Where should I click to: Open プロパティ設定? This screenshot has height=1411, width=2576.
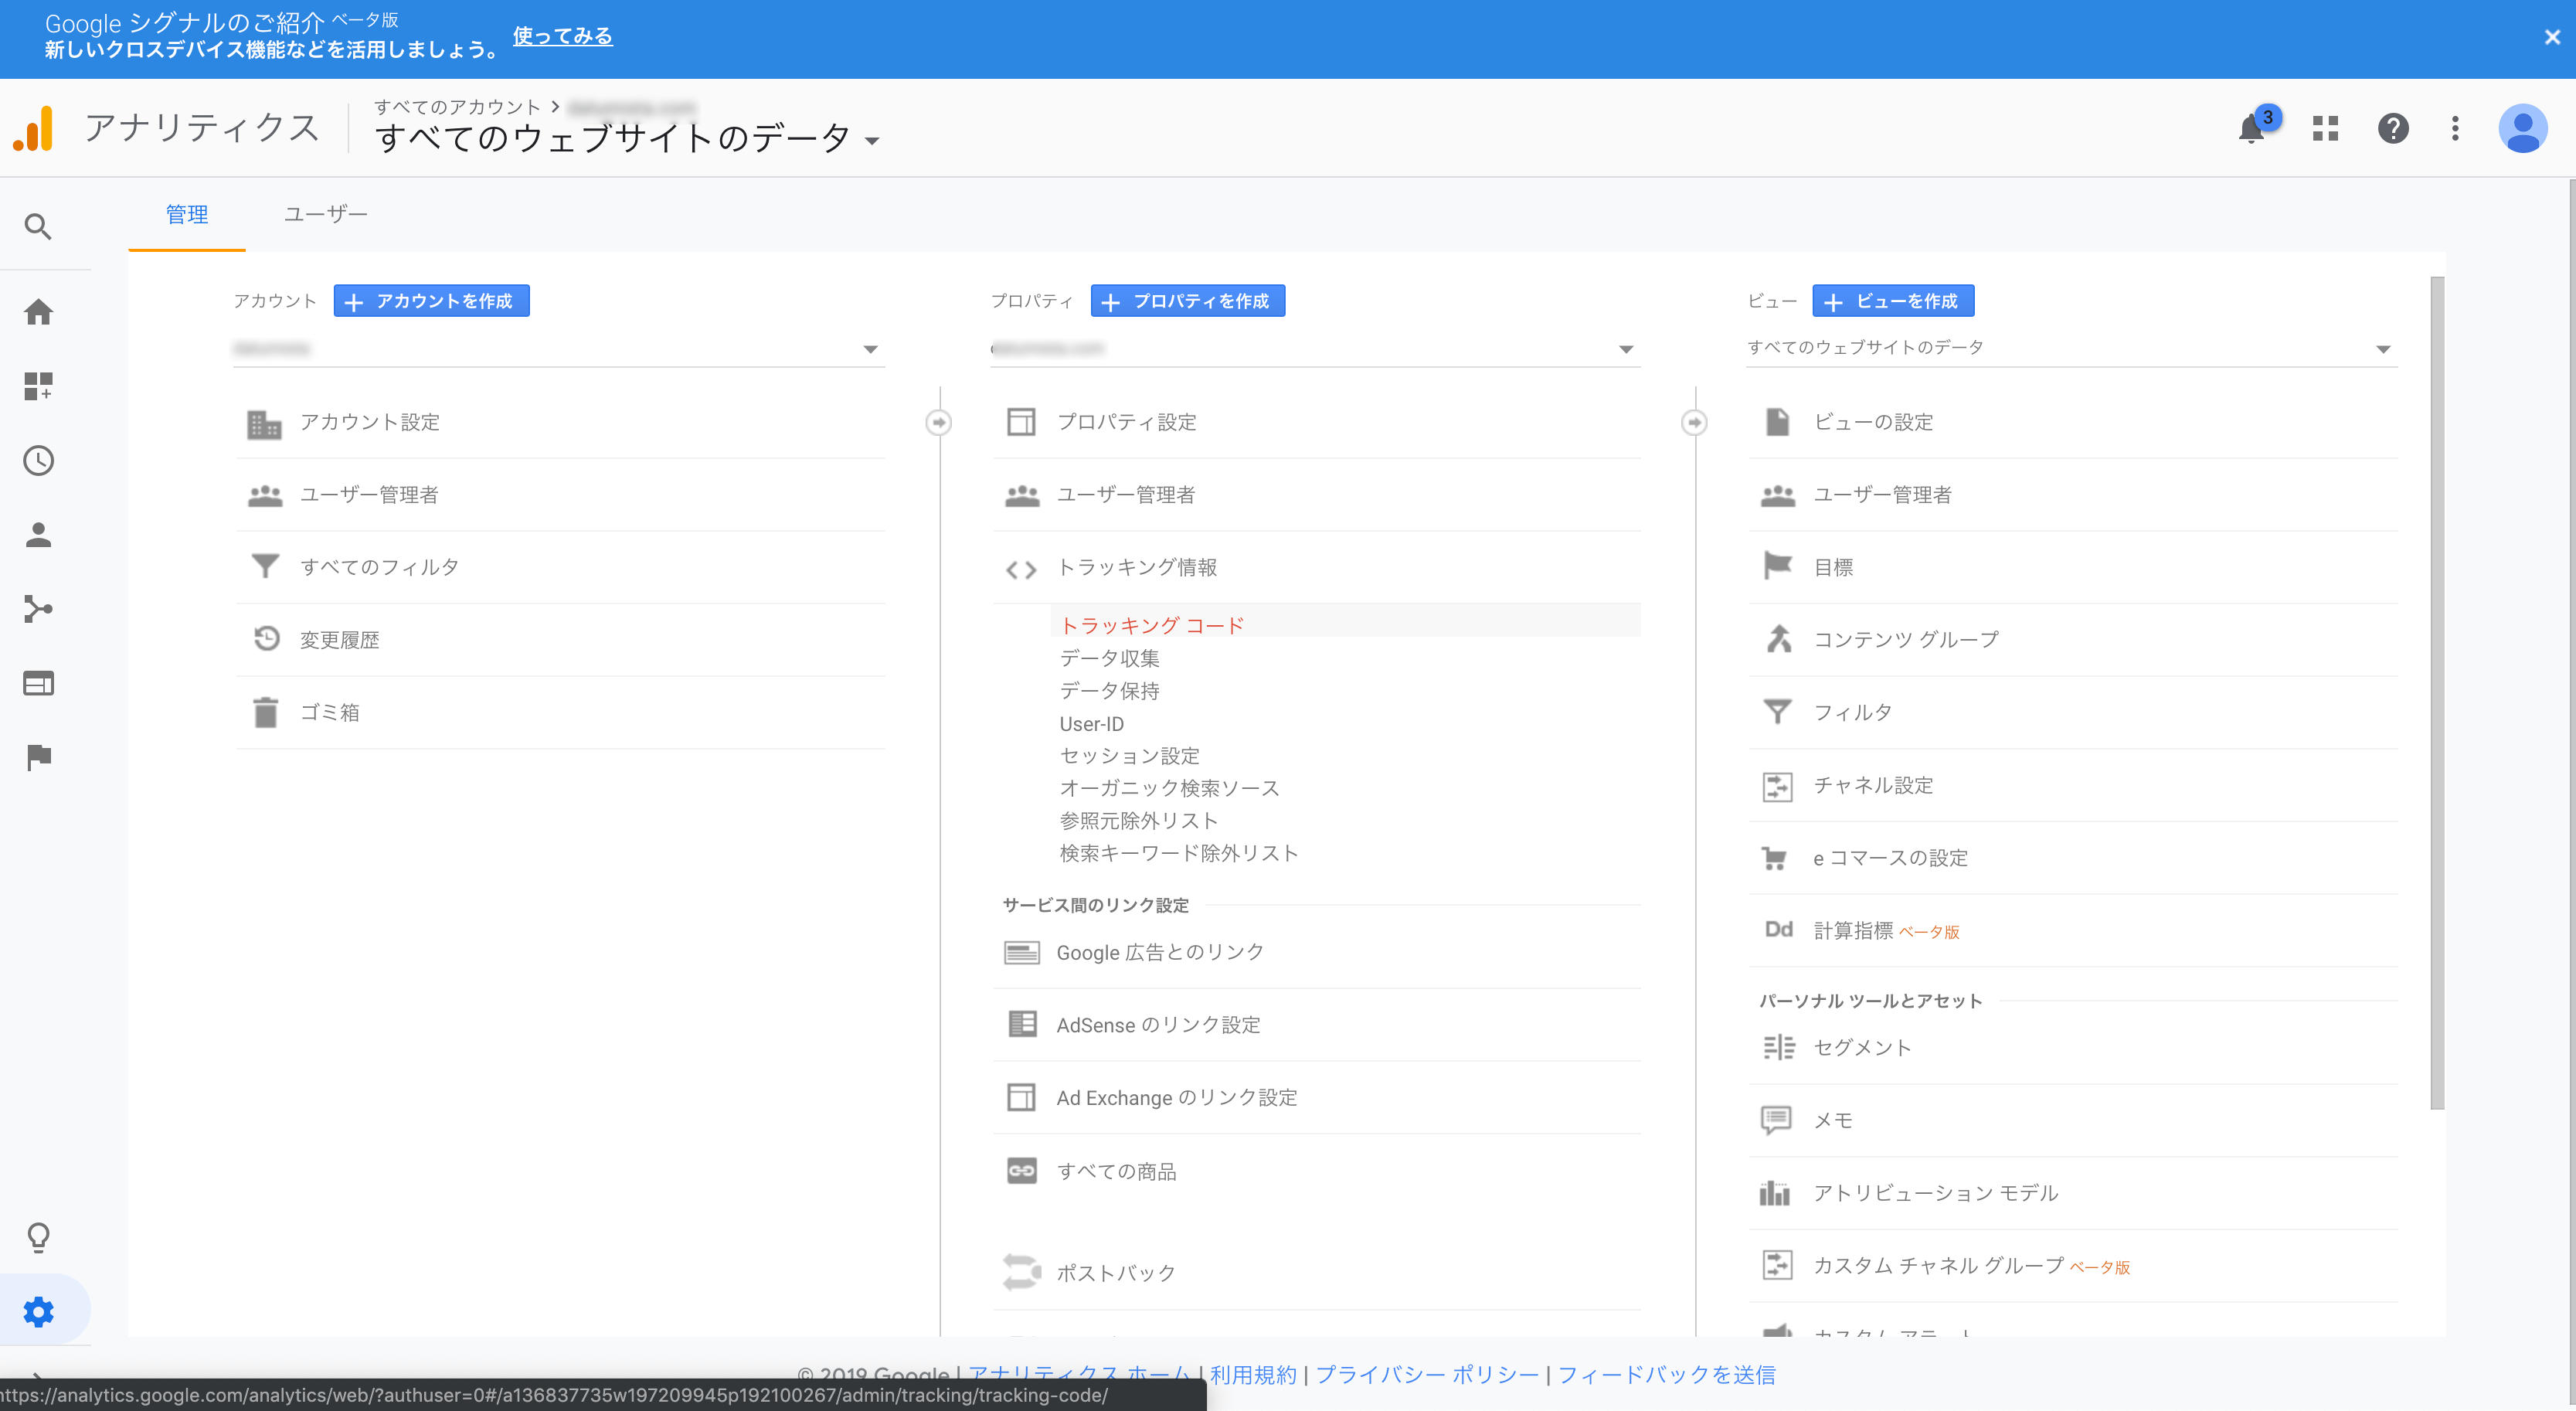click(x=1316, y=422)
